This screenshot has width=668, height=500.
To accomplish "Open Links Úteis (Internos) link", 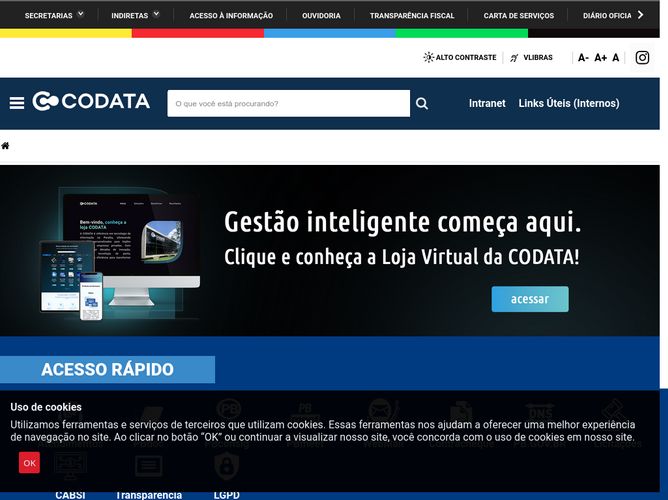I will point(569,103).
